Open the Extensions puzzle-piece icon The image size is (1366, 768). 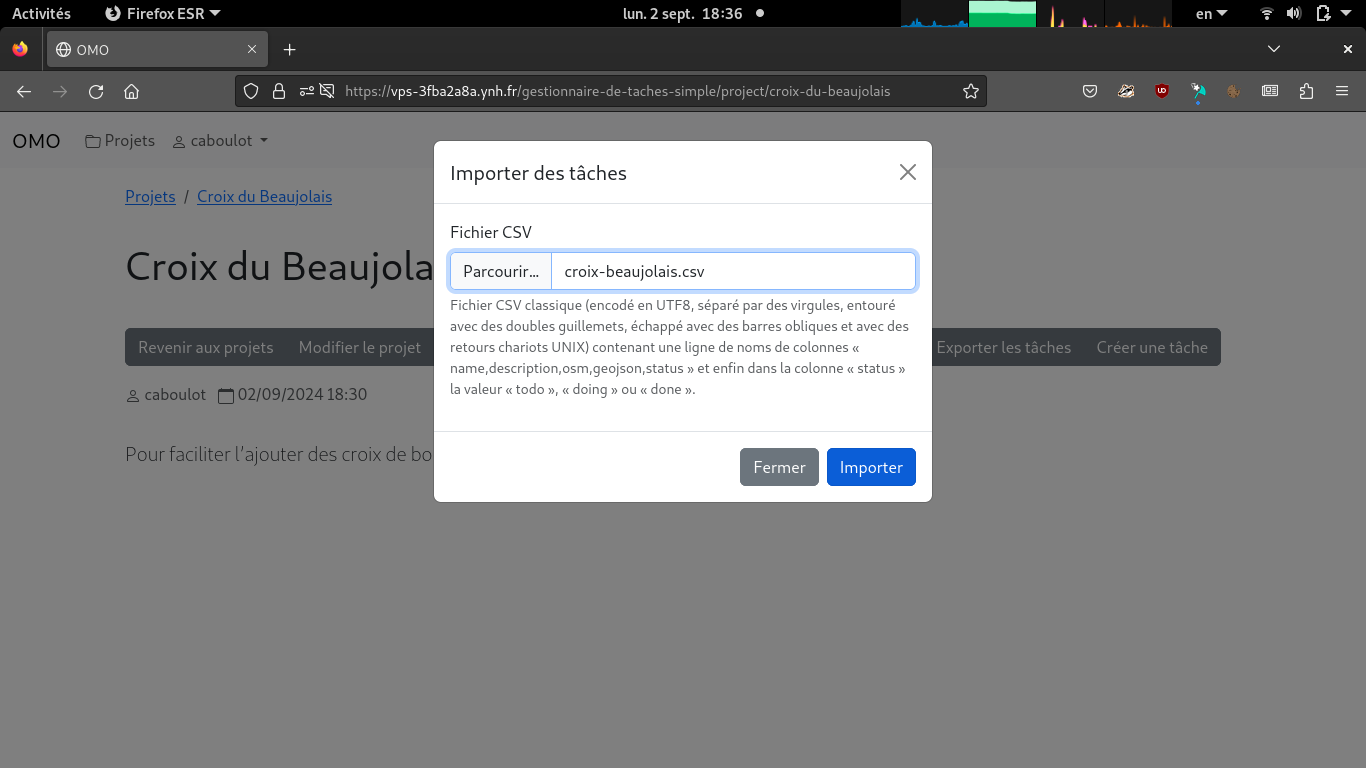(1306, 91)
